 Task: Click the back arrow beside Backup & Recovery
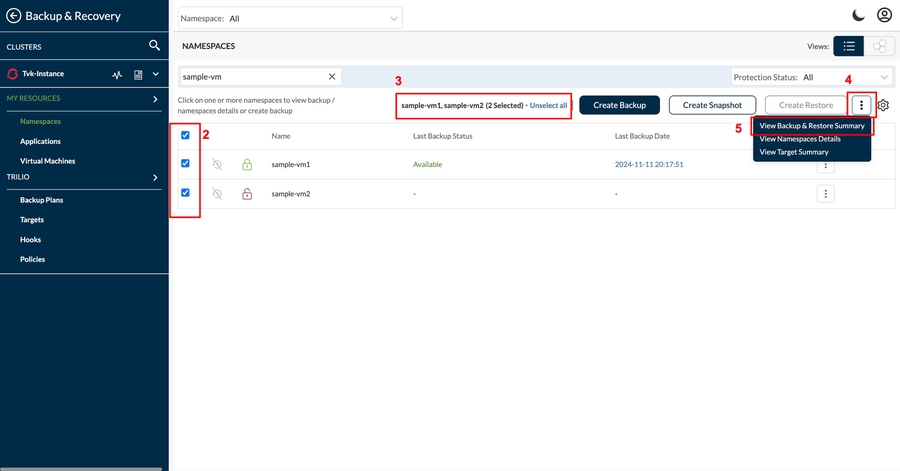[x=14, y=15]
